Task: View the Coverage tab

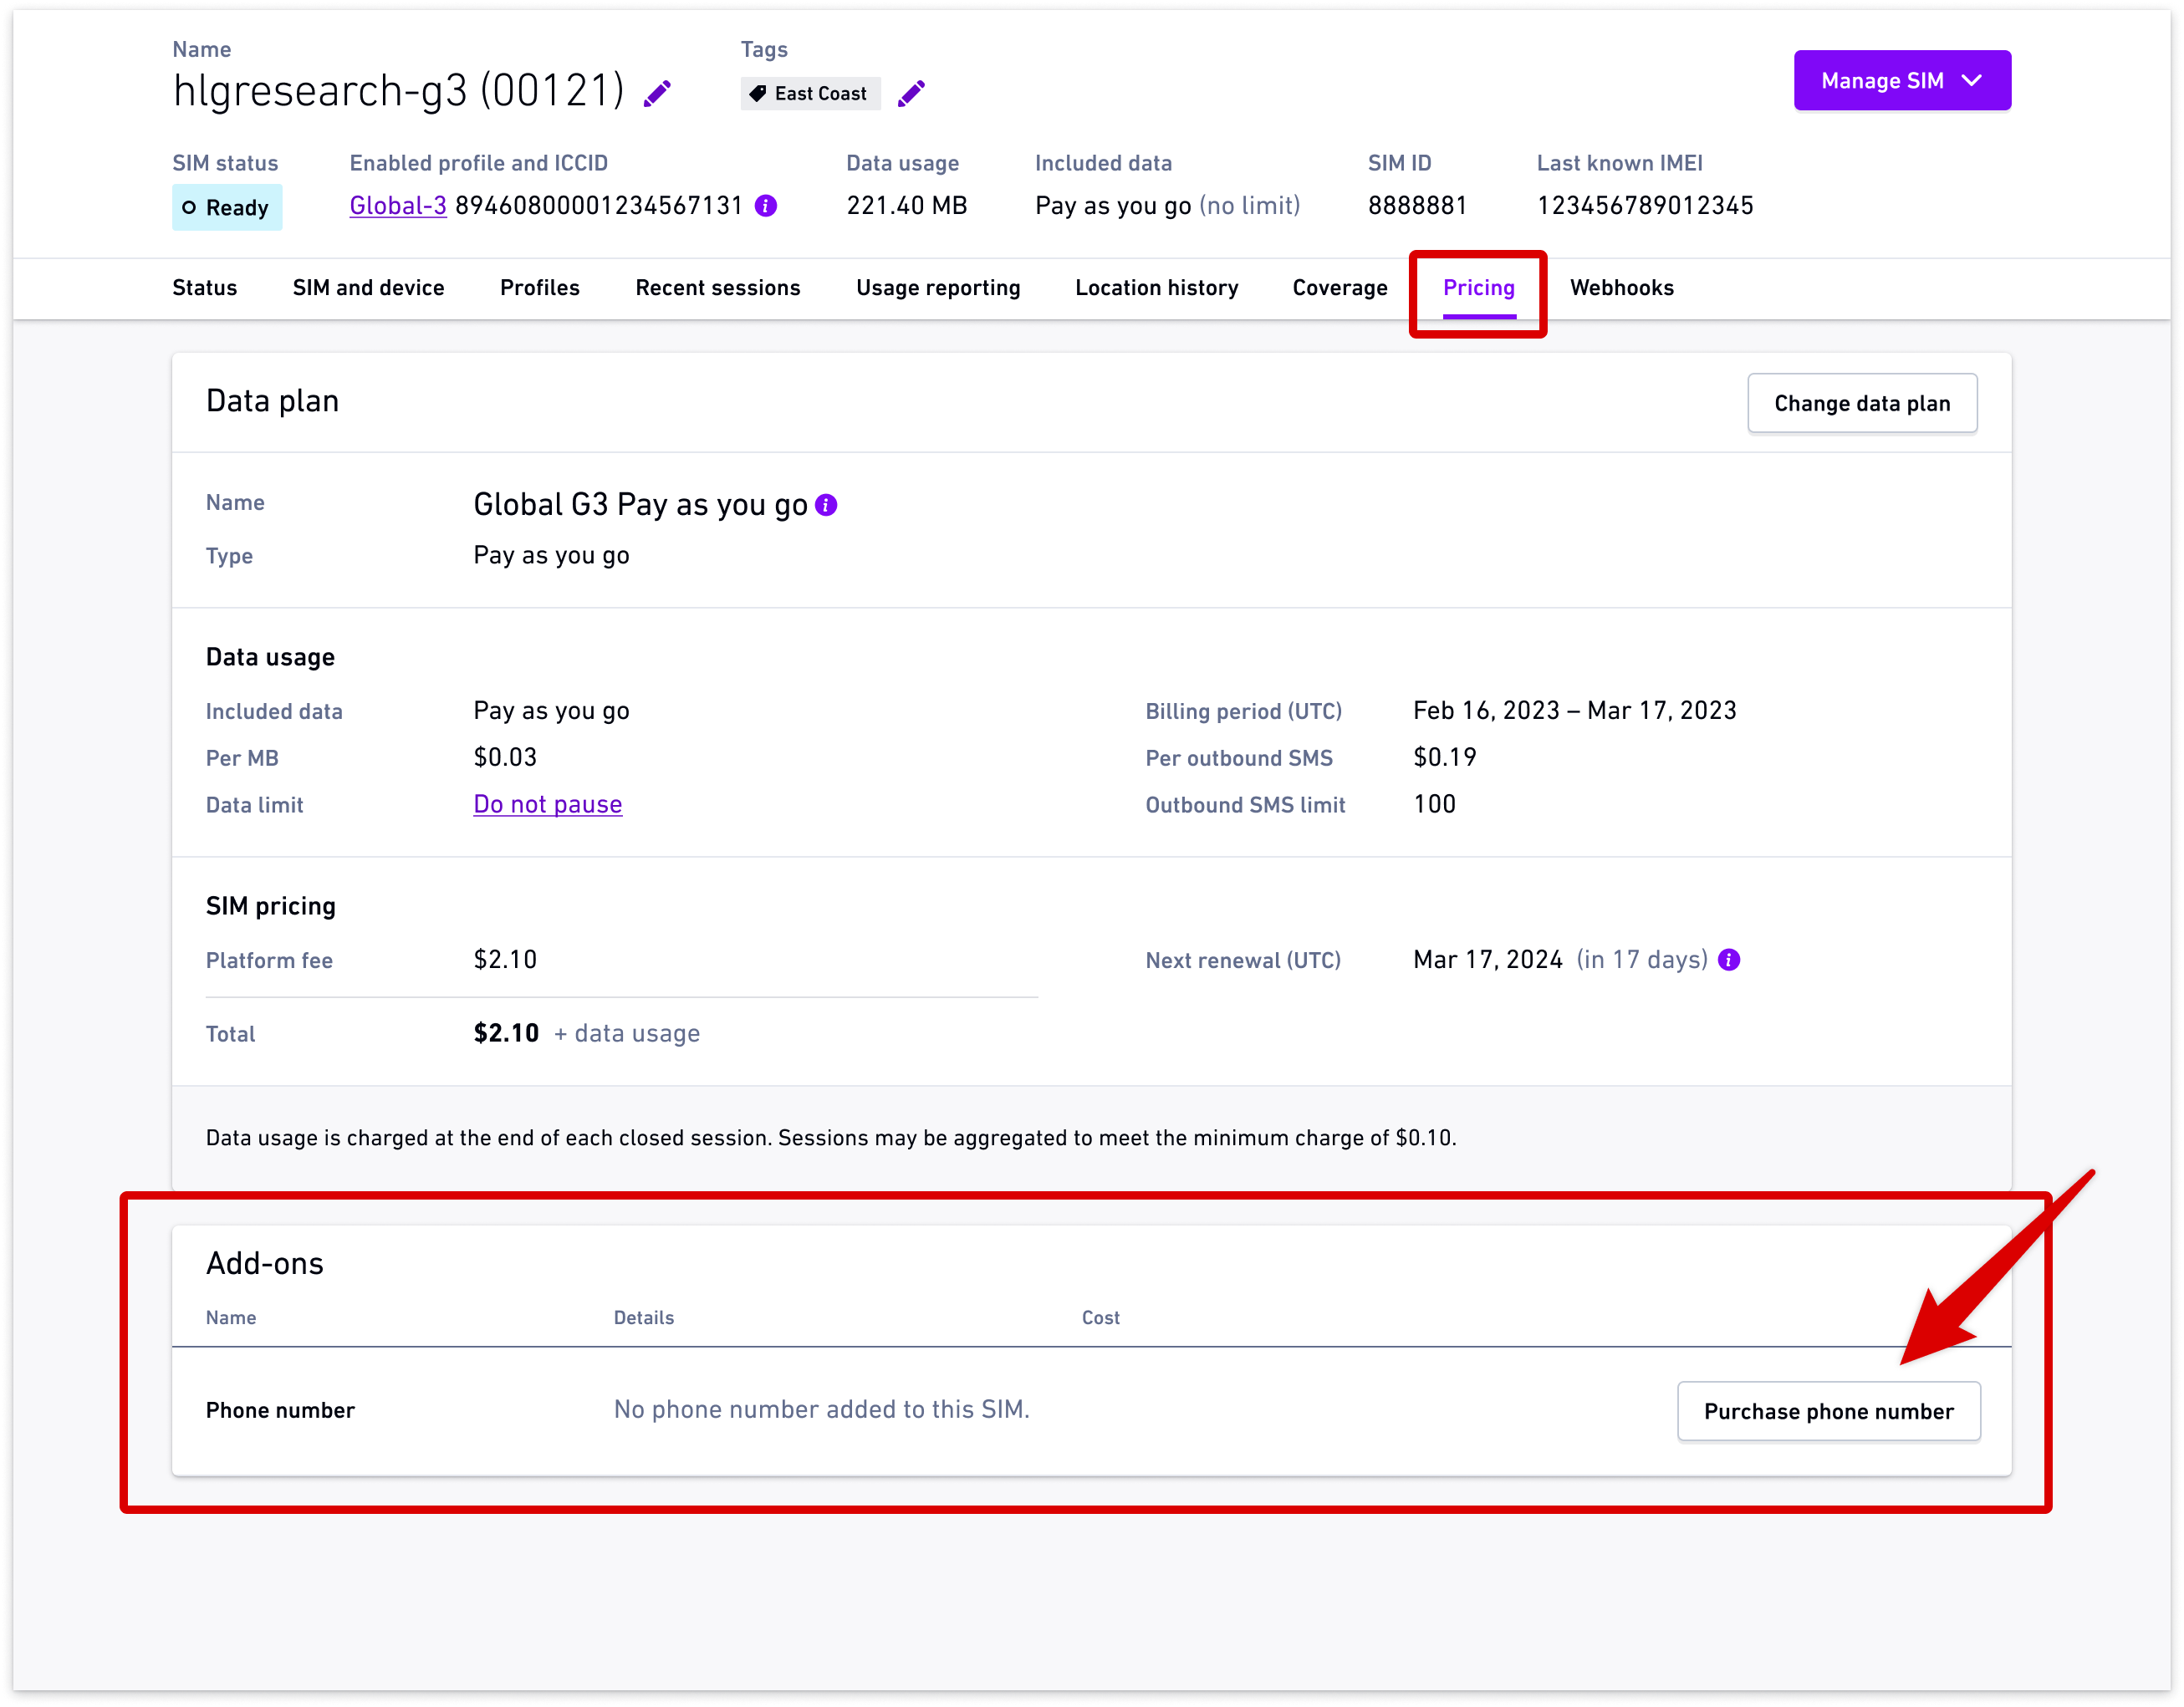Action: [1339, 288]
